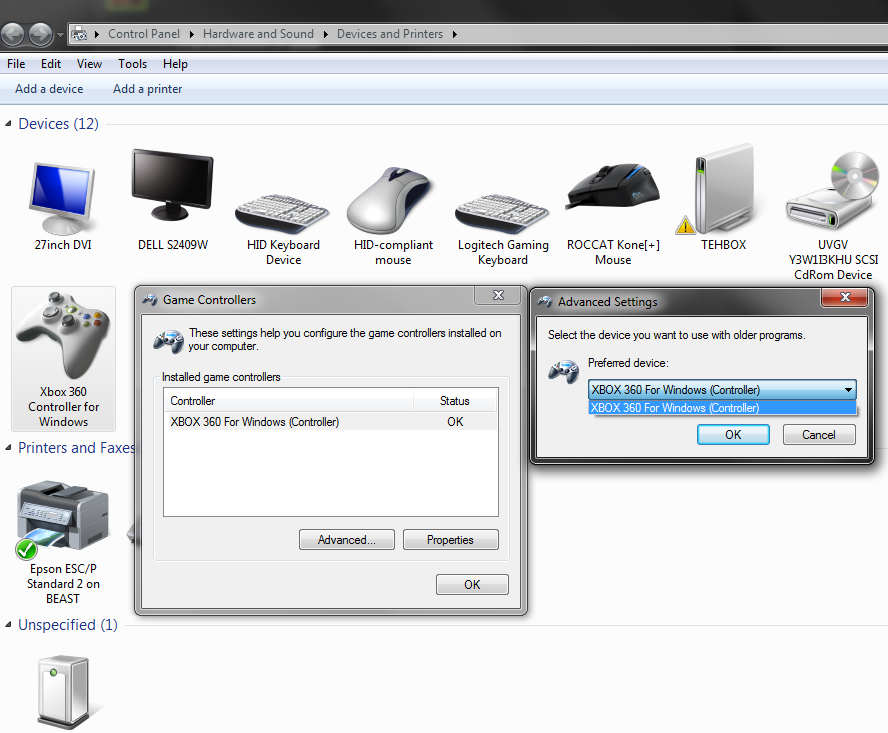
Task: Open the View menu
Action: pyautogui.click(x=89, y=64)
